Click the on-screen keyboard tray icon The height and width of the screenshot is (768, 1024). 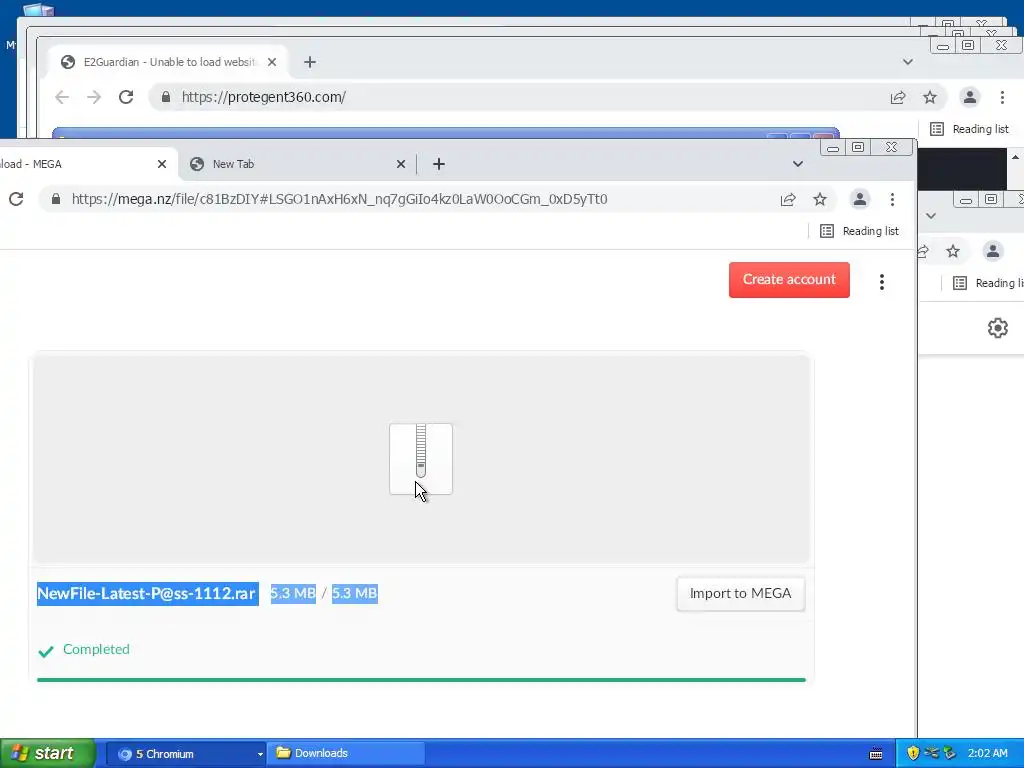point(876,754)
